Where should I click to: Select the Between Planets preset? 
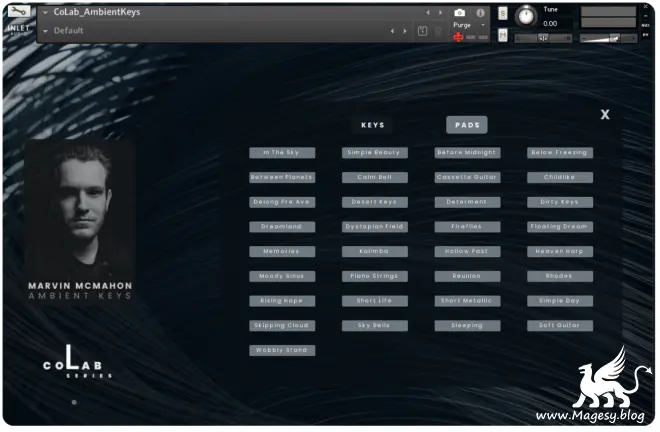tap(282, 177)
